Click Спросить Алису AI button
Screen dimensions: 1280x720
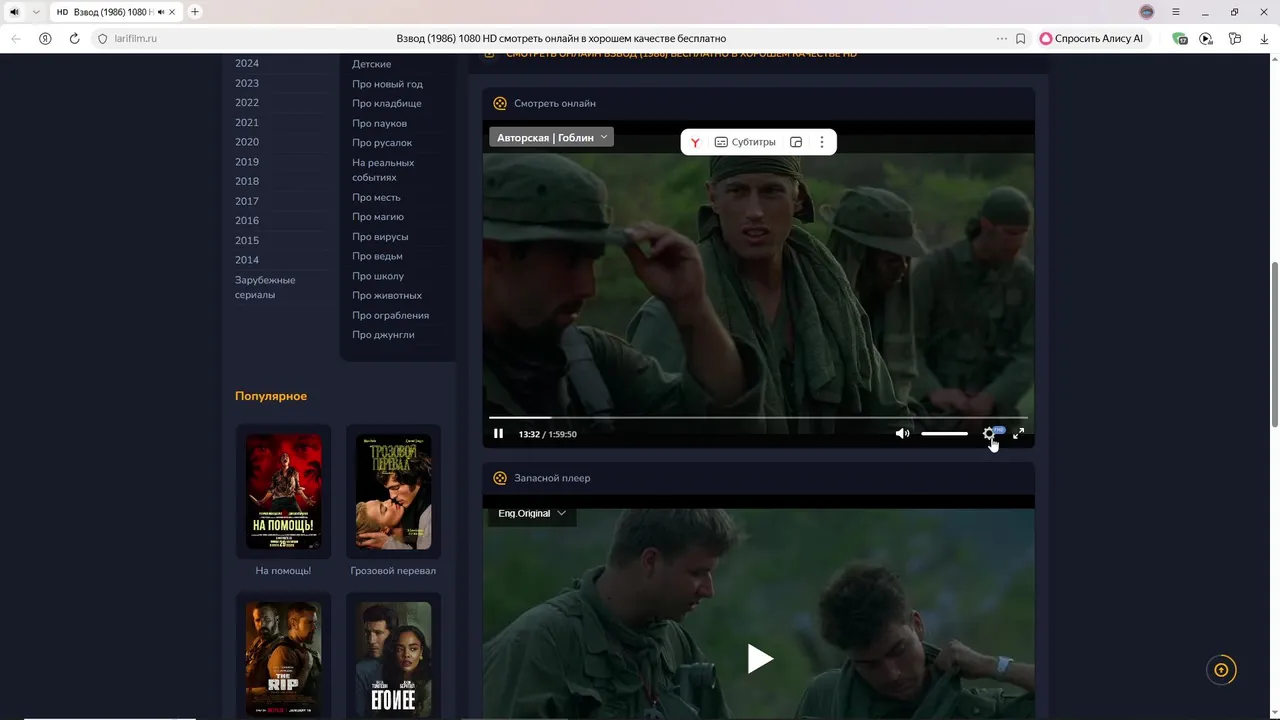click(1091, 38)
